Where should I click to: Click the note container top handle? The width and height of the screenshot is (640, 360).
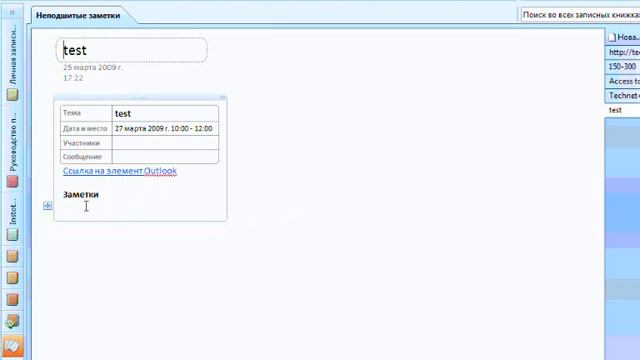139,98
